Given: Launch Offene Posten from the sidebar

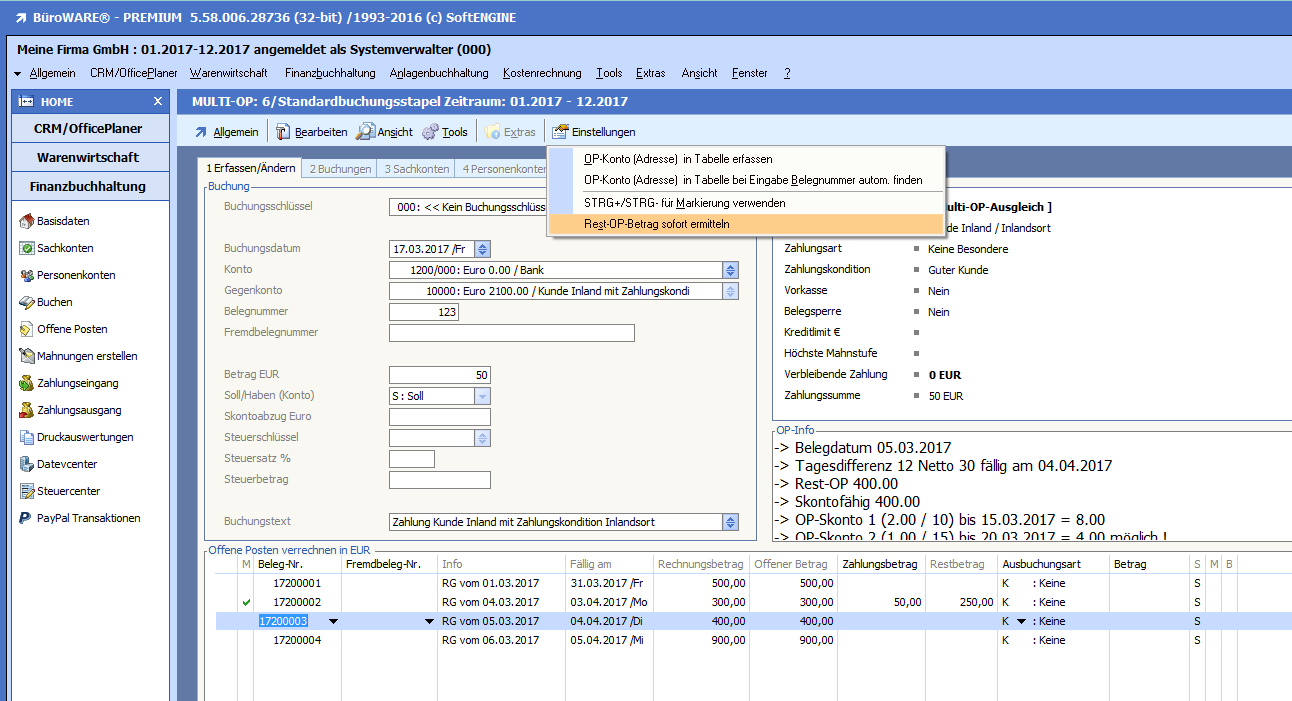Looking at the screenshot, I should point(71,329).
